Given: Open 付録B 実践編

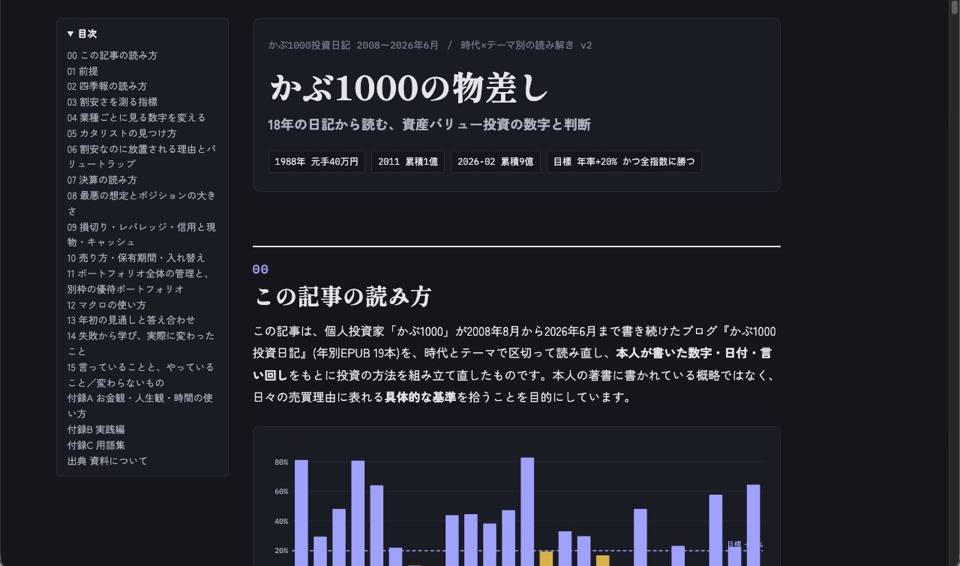Looking at the screenshot, I should pos(96,429).
